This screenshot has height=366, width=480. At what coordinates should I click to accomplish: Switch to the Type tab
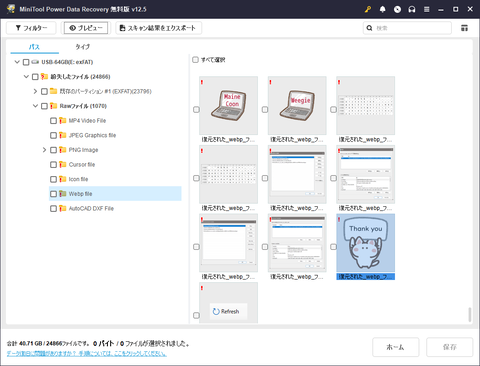click(x=83, y=47)
